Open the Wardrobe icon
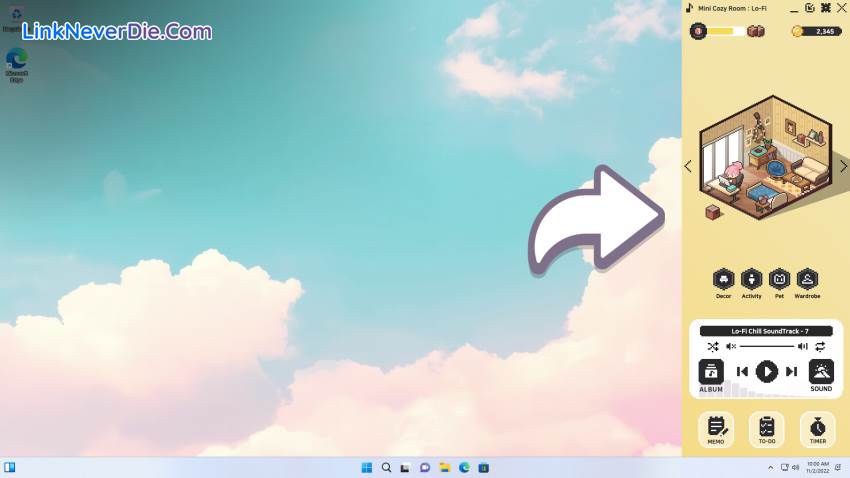 coord(807,279)
